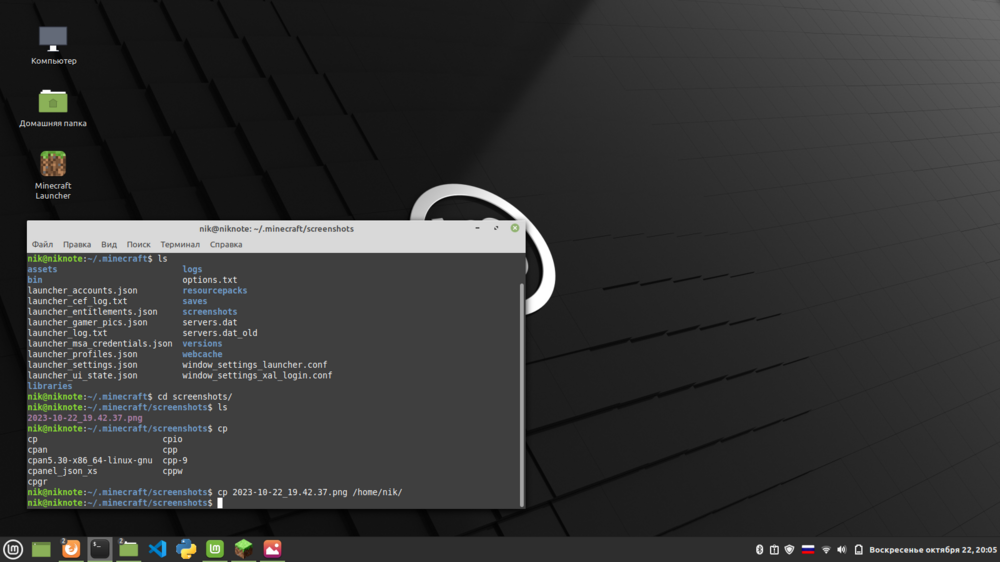Open the Поиск menu in terminal
The image size is (1000, 562).
pos(138,244)
